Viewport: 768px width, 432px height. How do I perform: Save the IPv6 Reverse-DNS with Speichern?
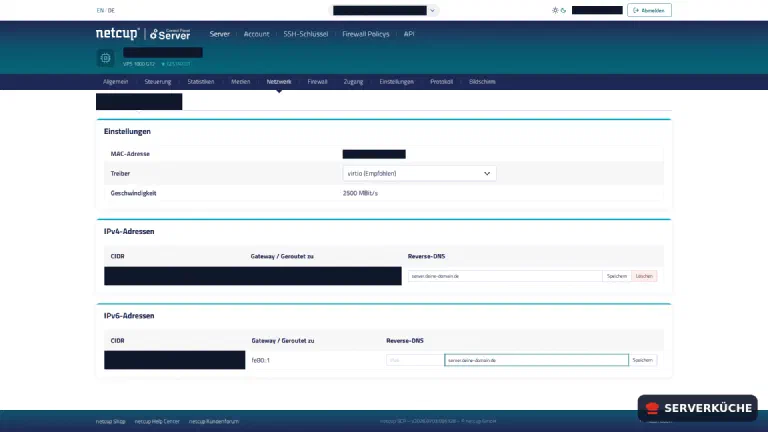(642, 360)
